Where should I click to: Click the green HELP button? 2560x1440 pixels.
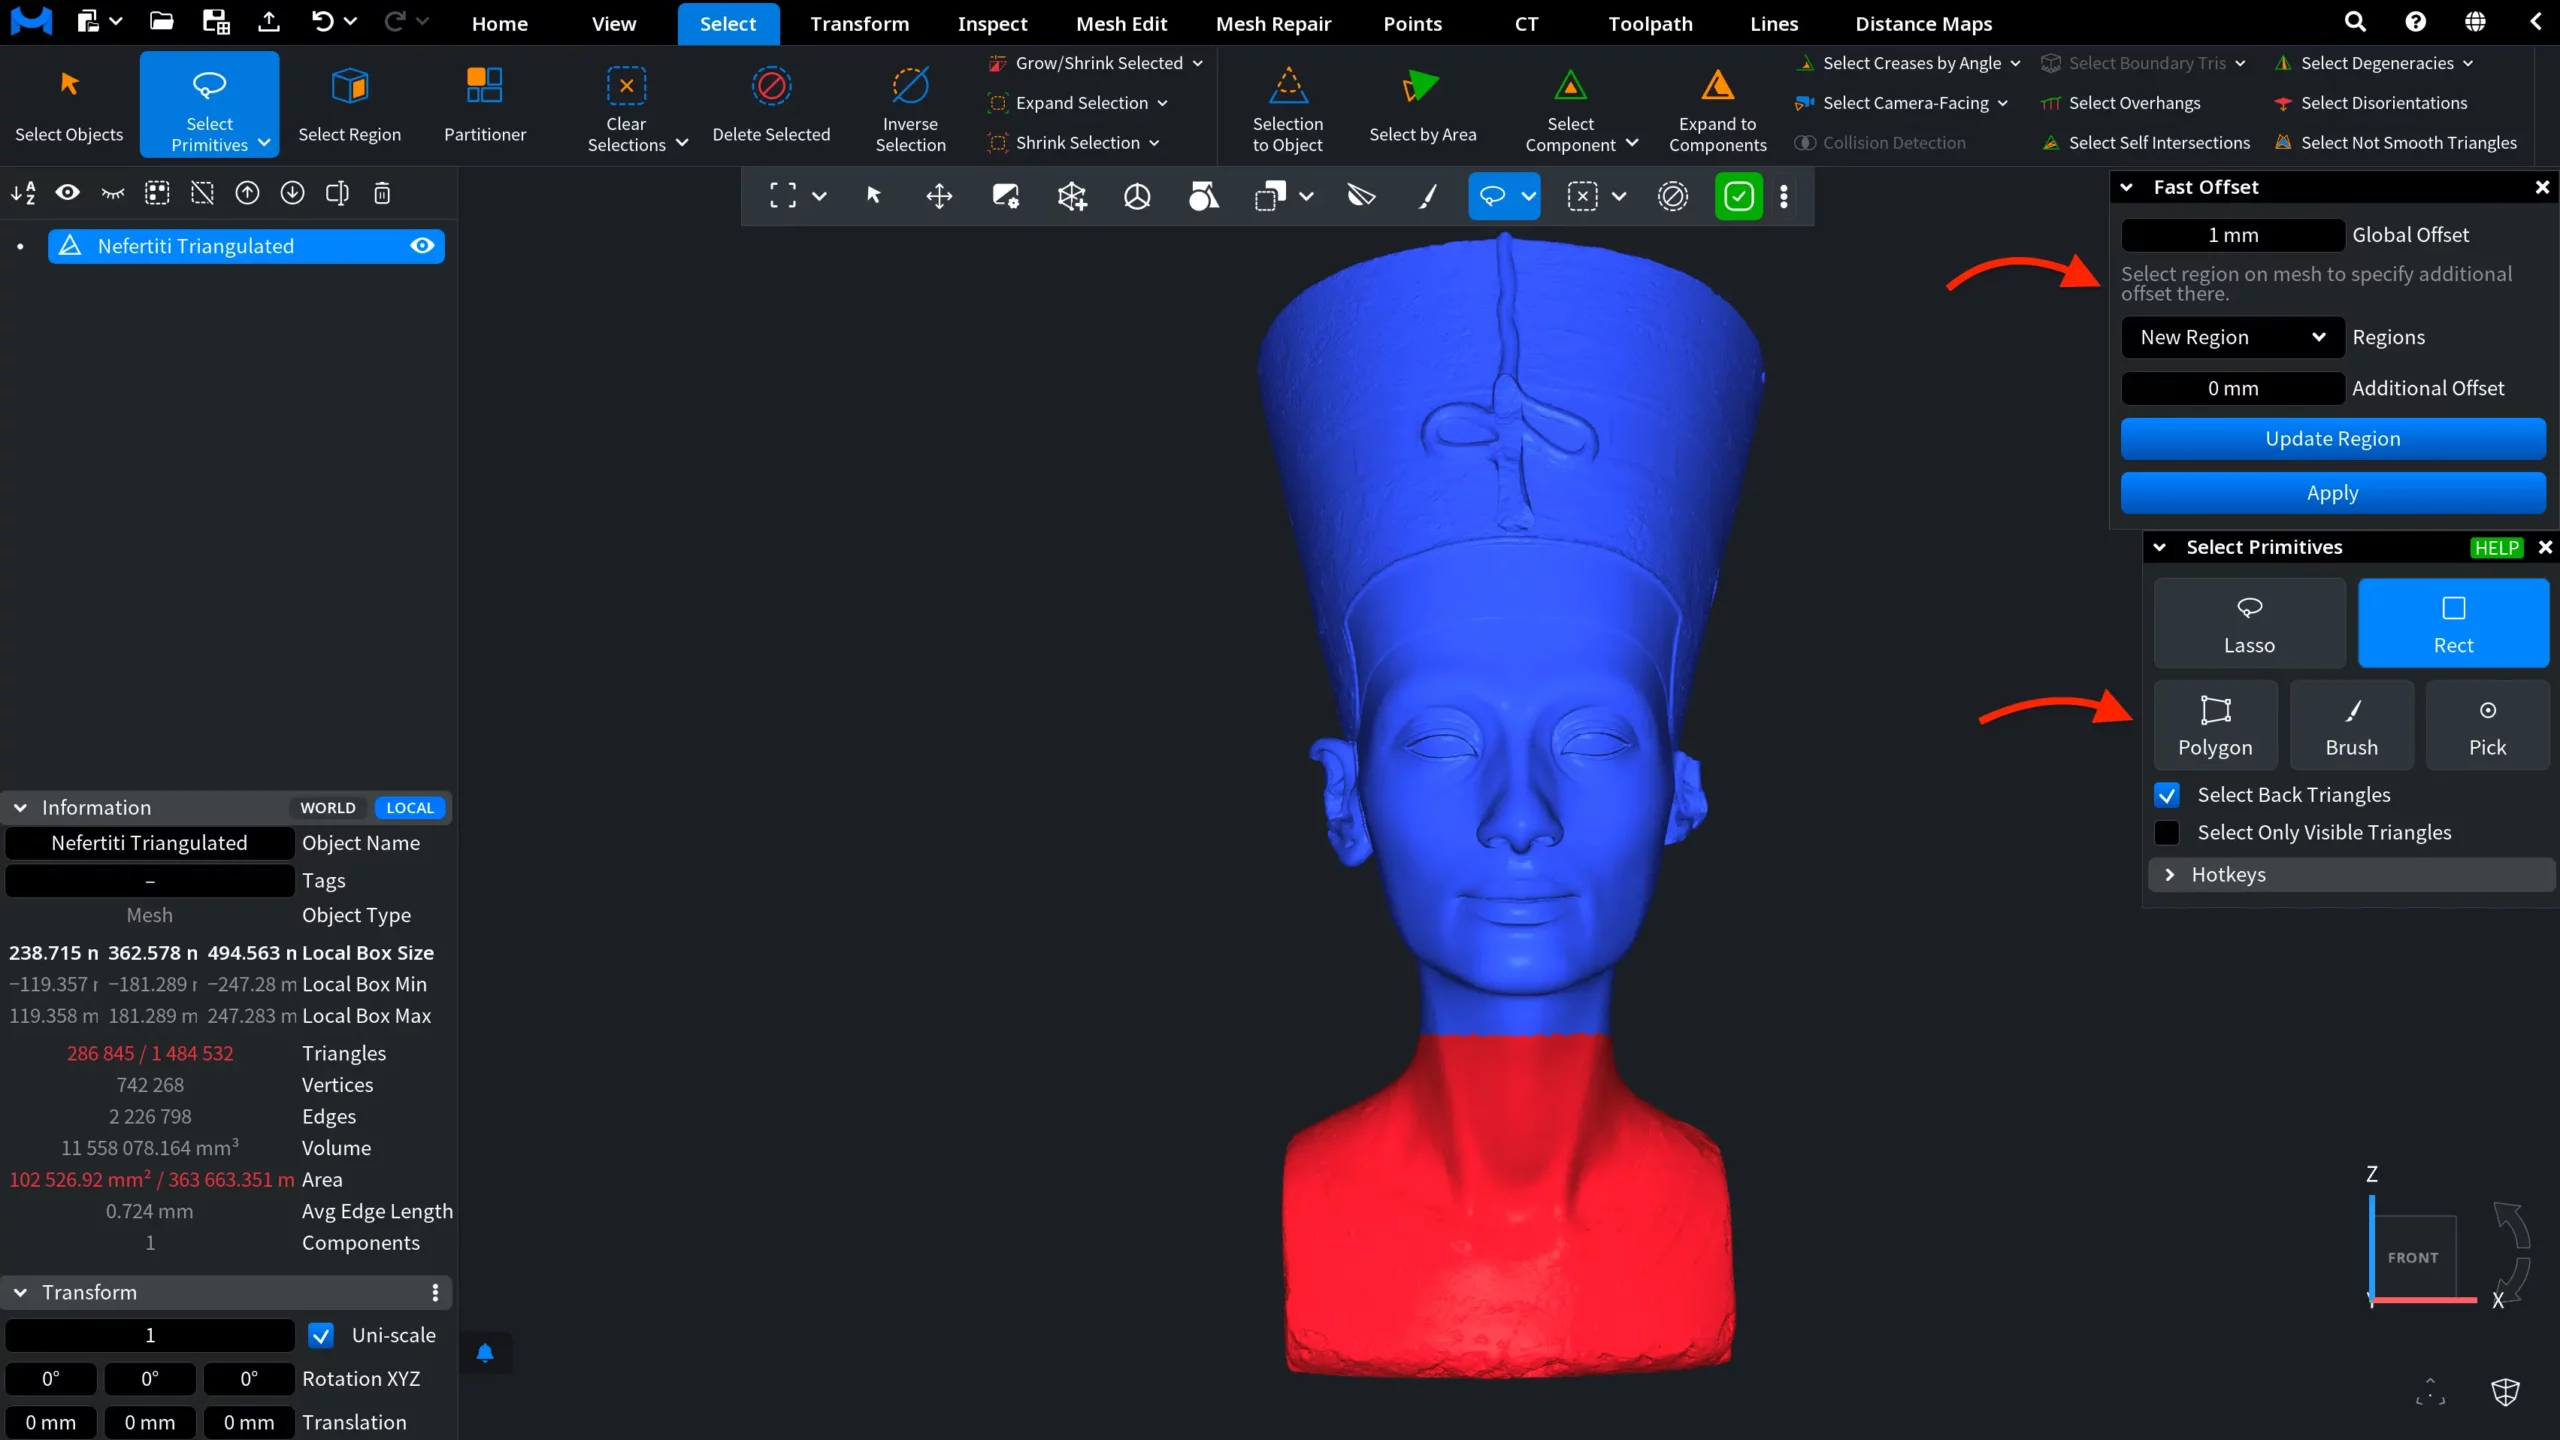(x=2496, y=547)
